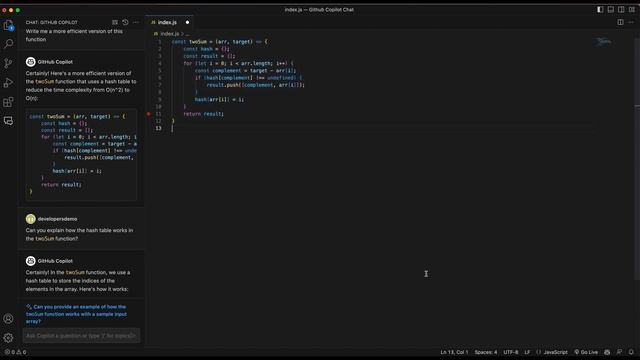Change end of line sequence LF
Image resolution: width=640 pixels, height=360 pixels.
527,352
